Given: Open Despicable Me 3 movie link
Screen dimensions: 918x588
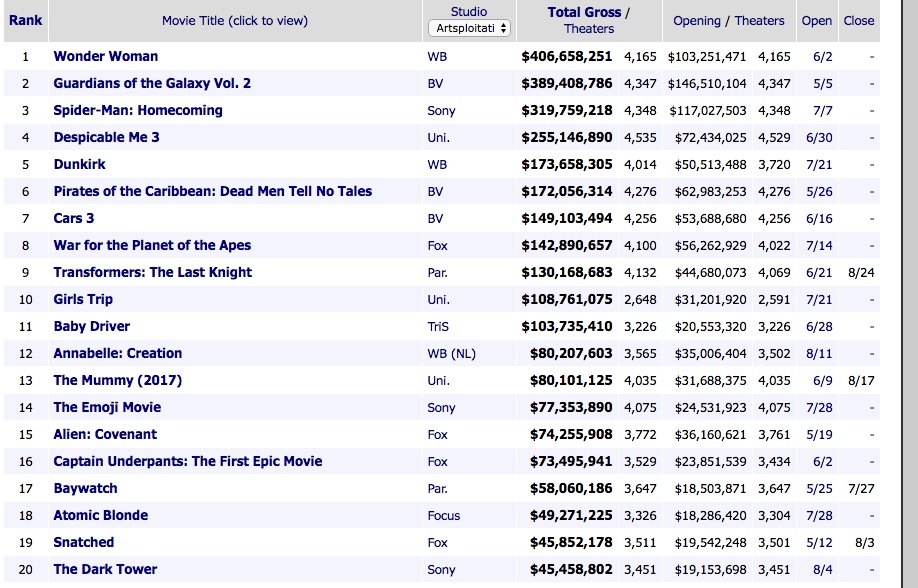Looking at the screenshot, I should tap(107, 137).
